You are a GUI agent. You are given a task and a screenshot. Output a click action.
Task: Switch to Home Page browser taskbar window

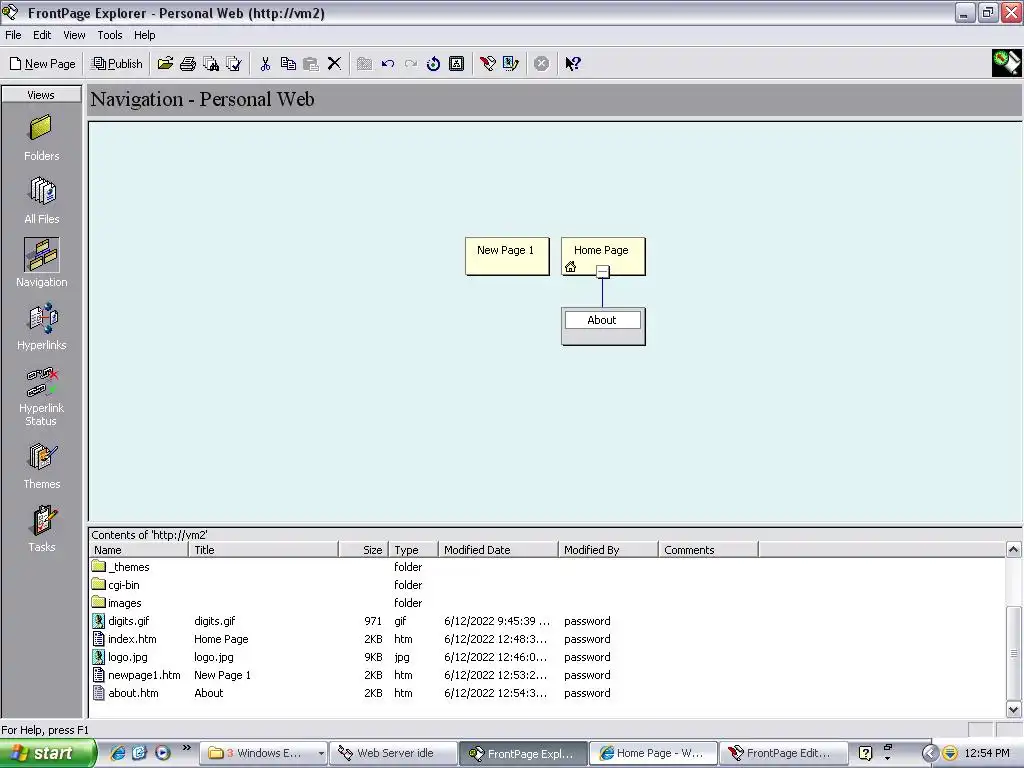[x=653, y=753]
